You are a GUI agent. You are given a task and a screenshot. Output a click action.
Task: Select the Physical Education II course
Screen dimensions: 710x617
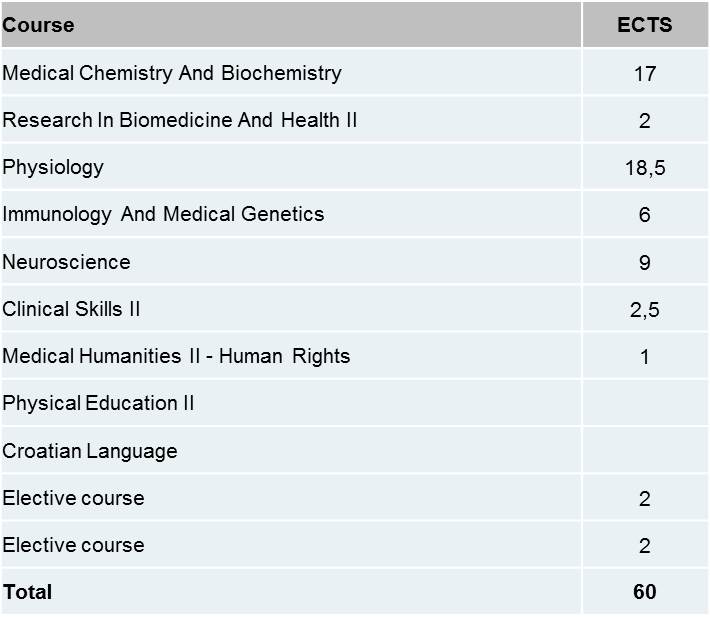point(98,403)
